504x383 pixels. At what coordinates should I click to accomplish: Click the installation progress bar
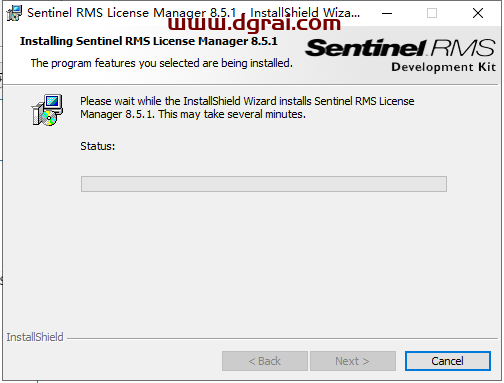click(x=264, y=184)
